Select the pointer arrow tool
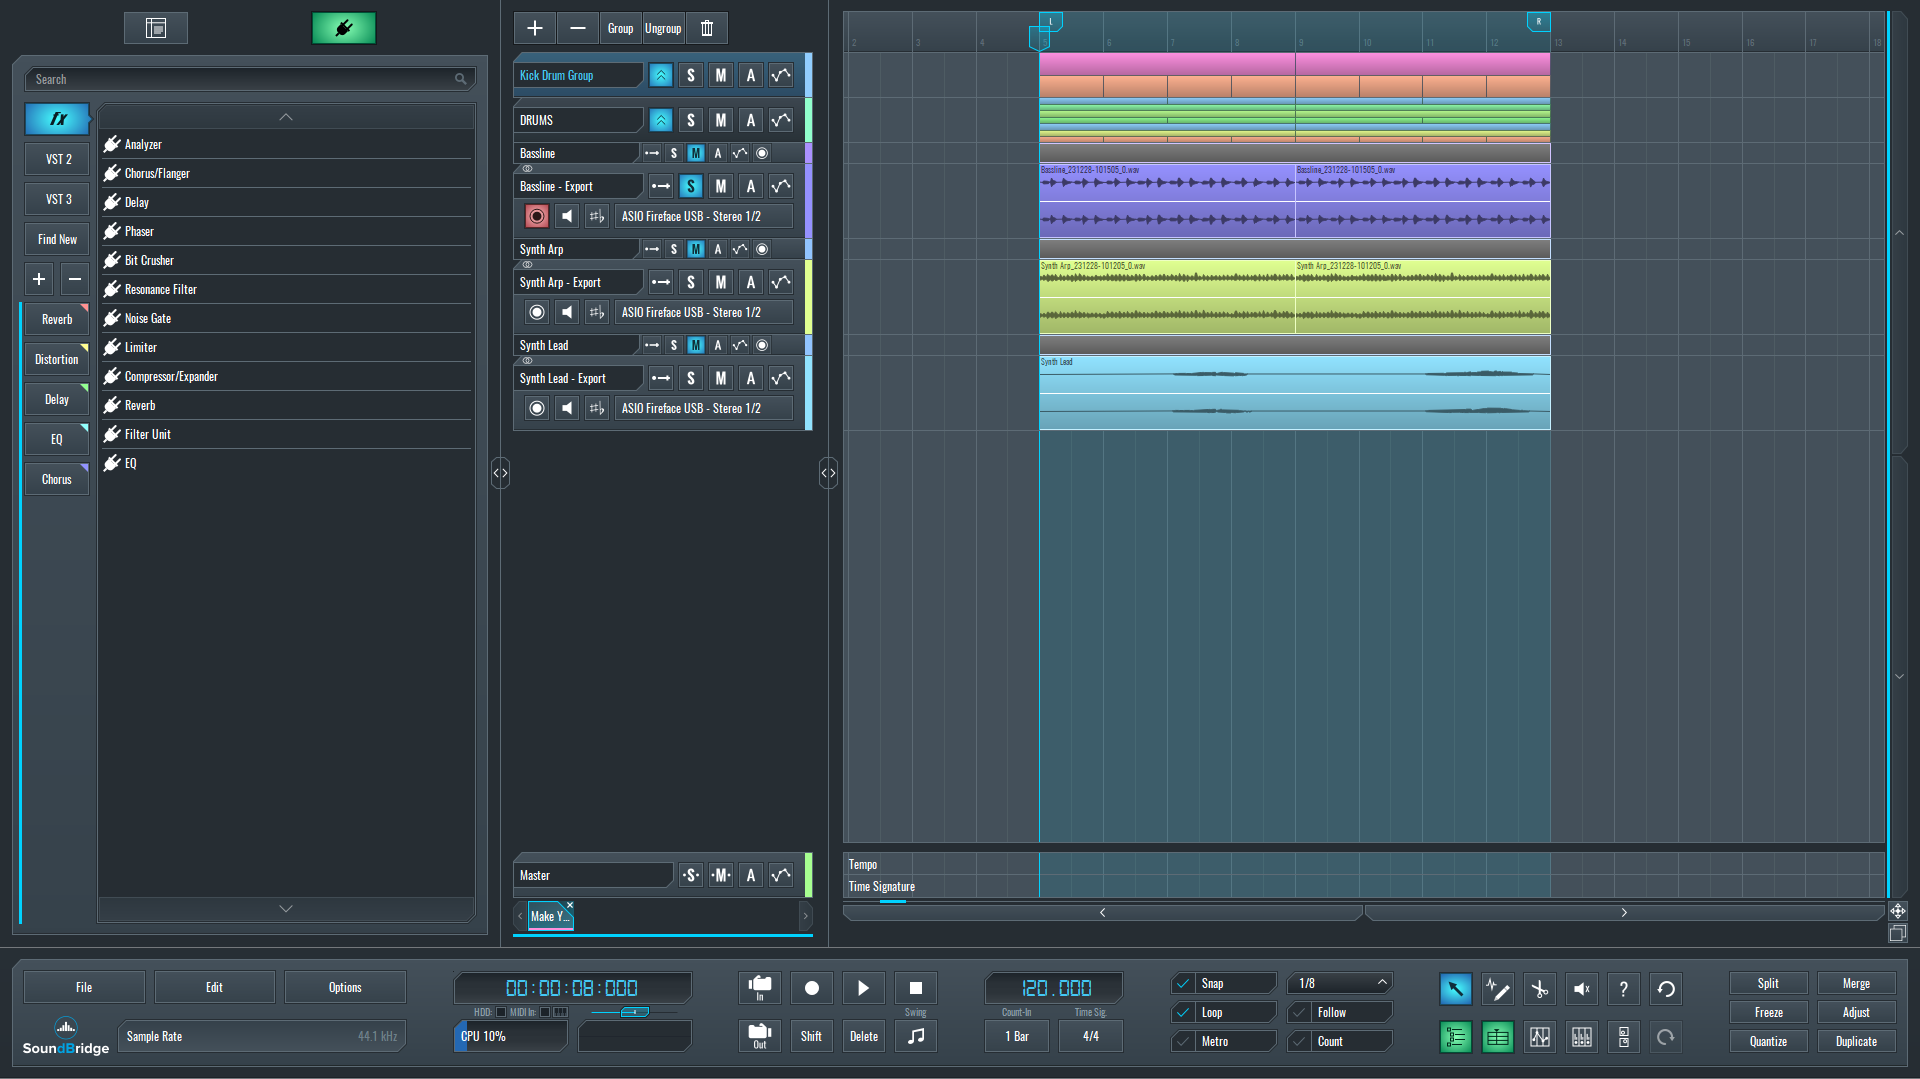This screenshot has width=1920, height=1079. (x=1456, y=989)
